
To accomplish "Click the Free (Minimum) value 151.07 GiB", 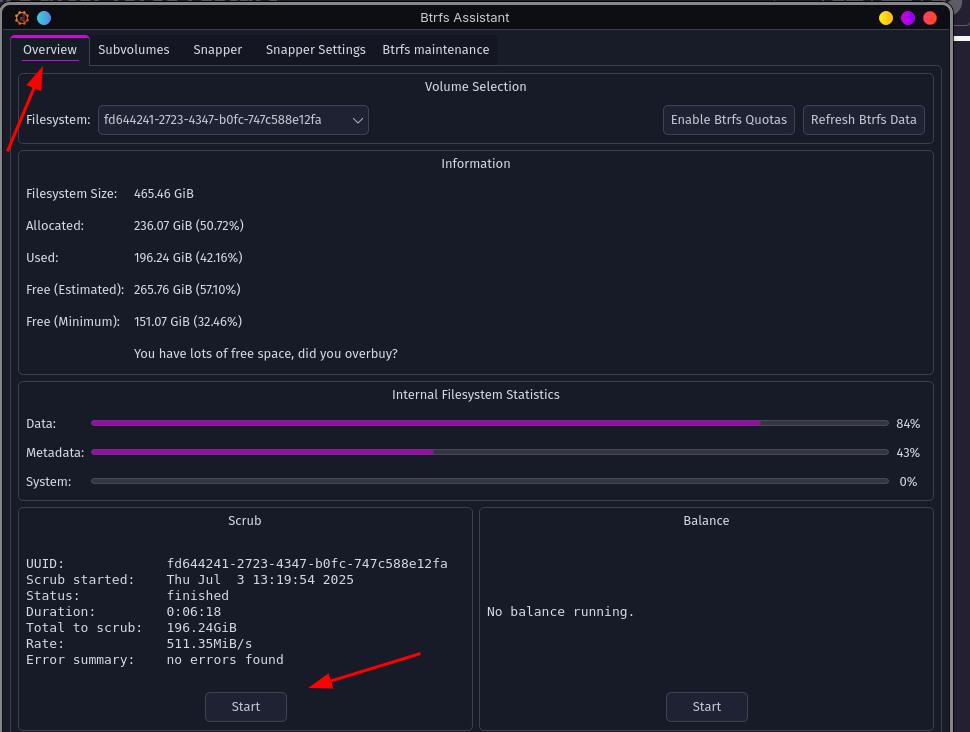I will tap(187, 322).
